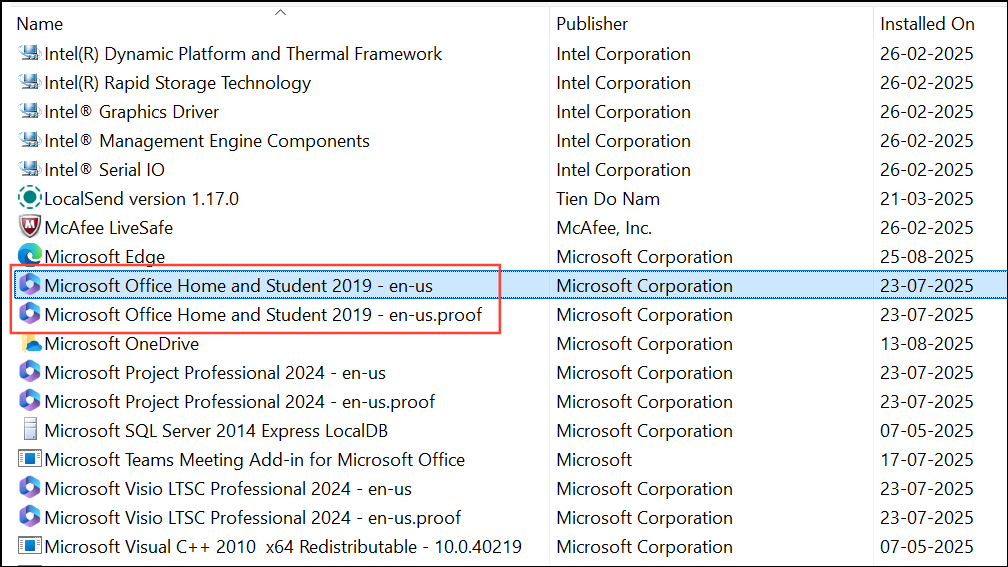Image resolution: width=1008 pixels, height=567 pixels.
Task: Click the Intel Graphics Driver icon
Action: [30, 112]
